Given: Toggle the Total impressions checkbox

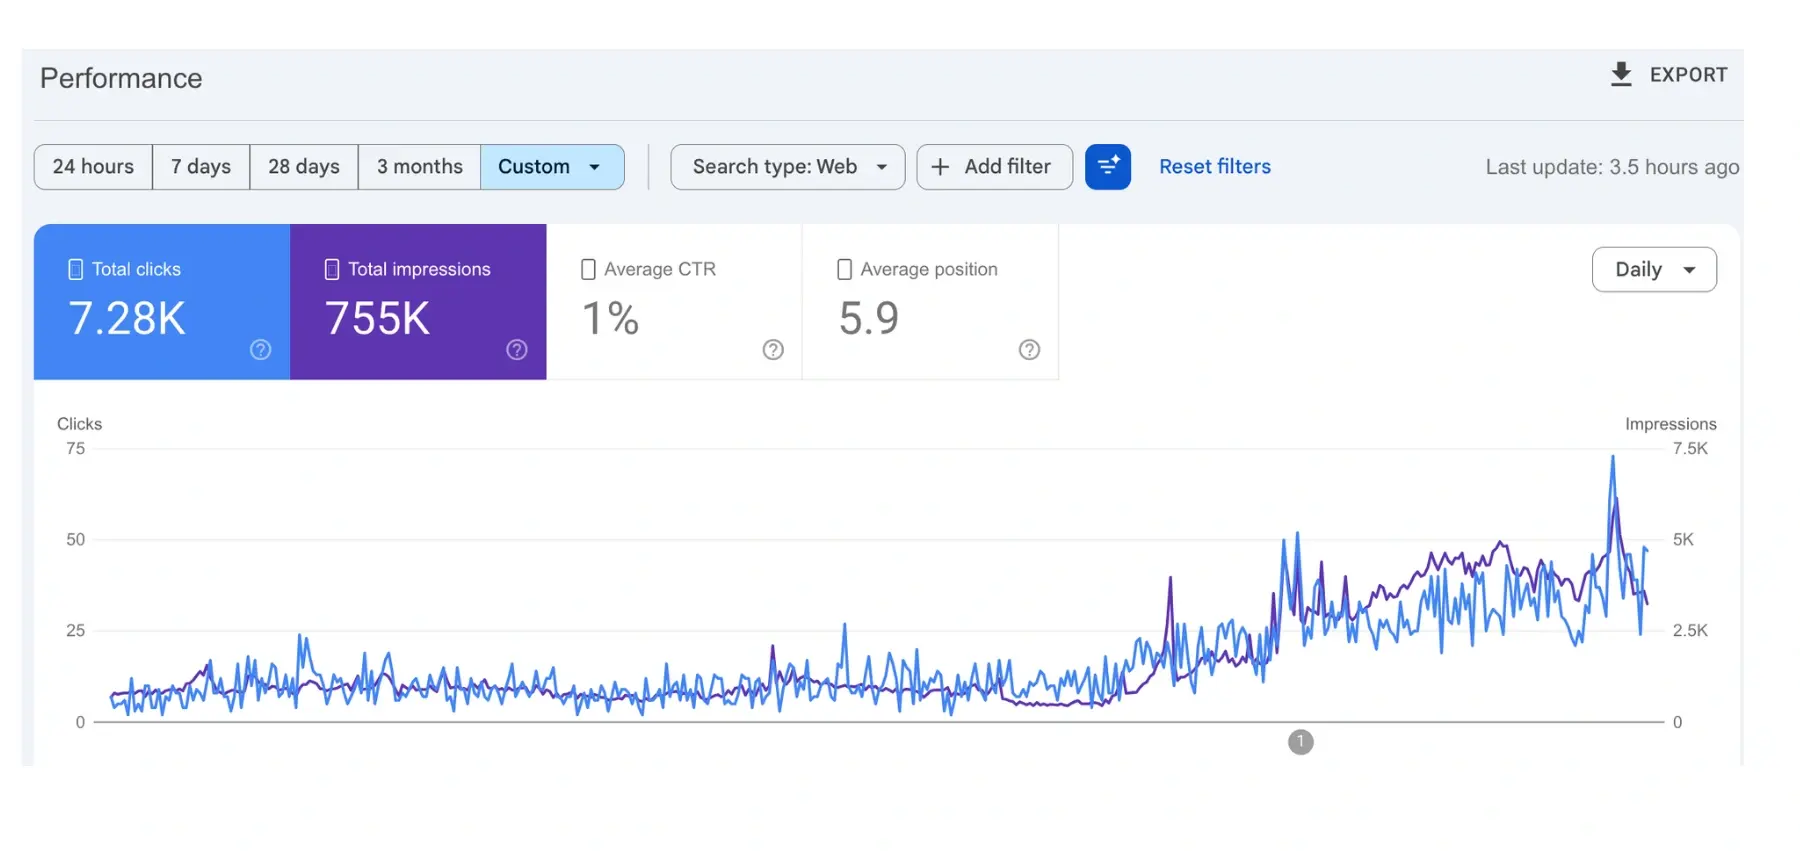Looking at the screenshot, I should (x=332, y=269).
